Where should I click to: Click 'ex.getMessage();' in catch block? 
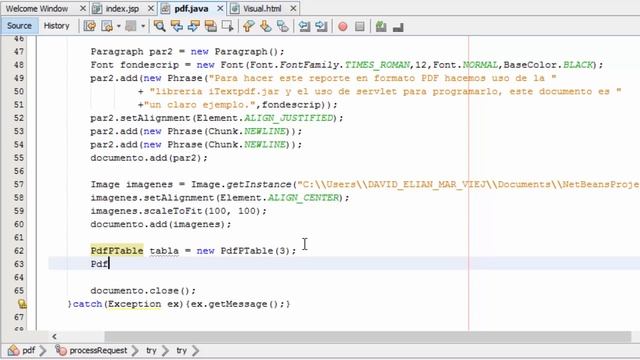pos(238,304)
